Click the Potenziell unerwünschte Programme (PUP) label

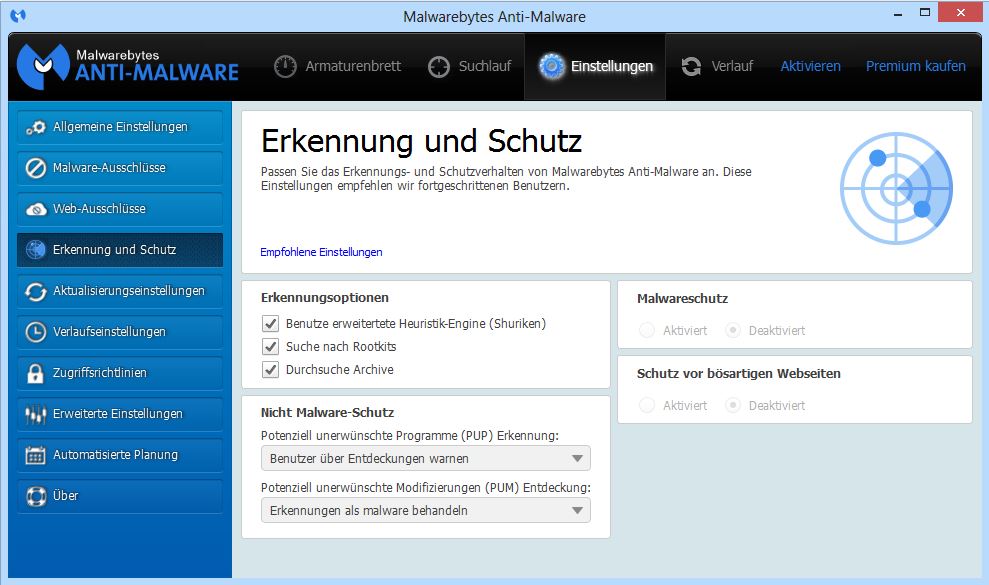(x=410, y=435)
